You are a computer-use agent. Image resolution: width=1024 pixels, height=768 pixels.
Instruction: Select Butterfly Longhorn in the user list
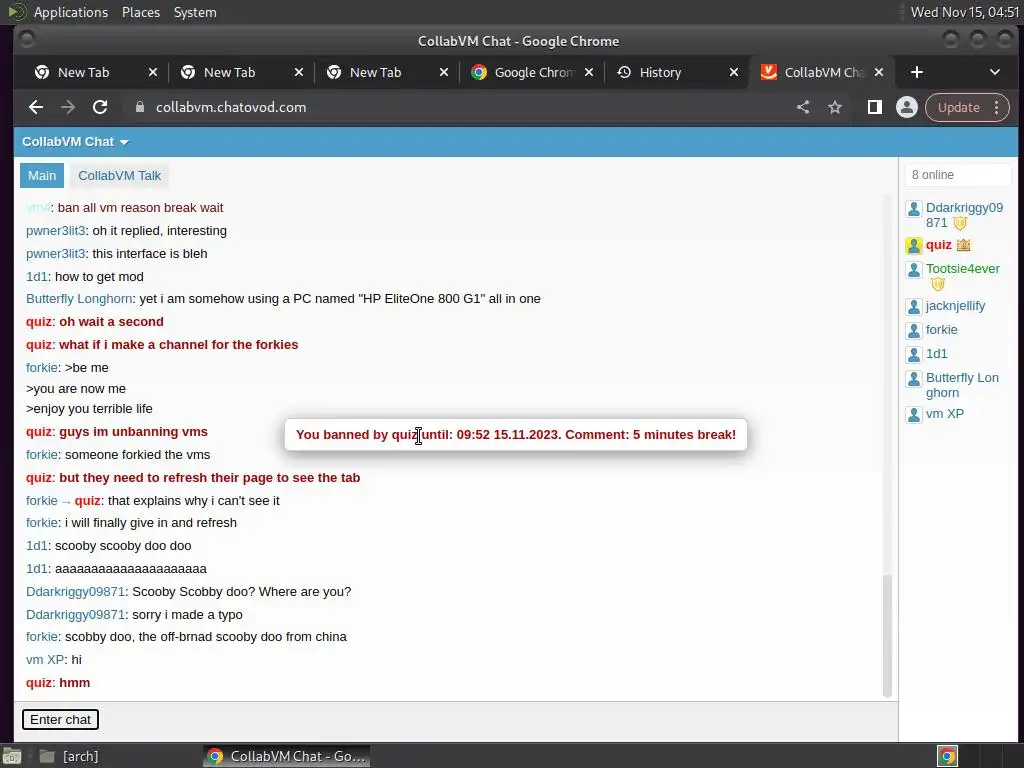pos(962,385)
